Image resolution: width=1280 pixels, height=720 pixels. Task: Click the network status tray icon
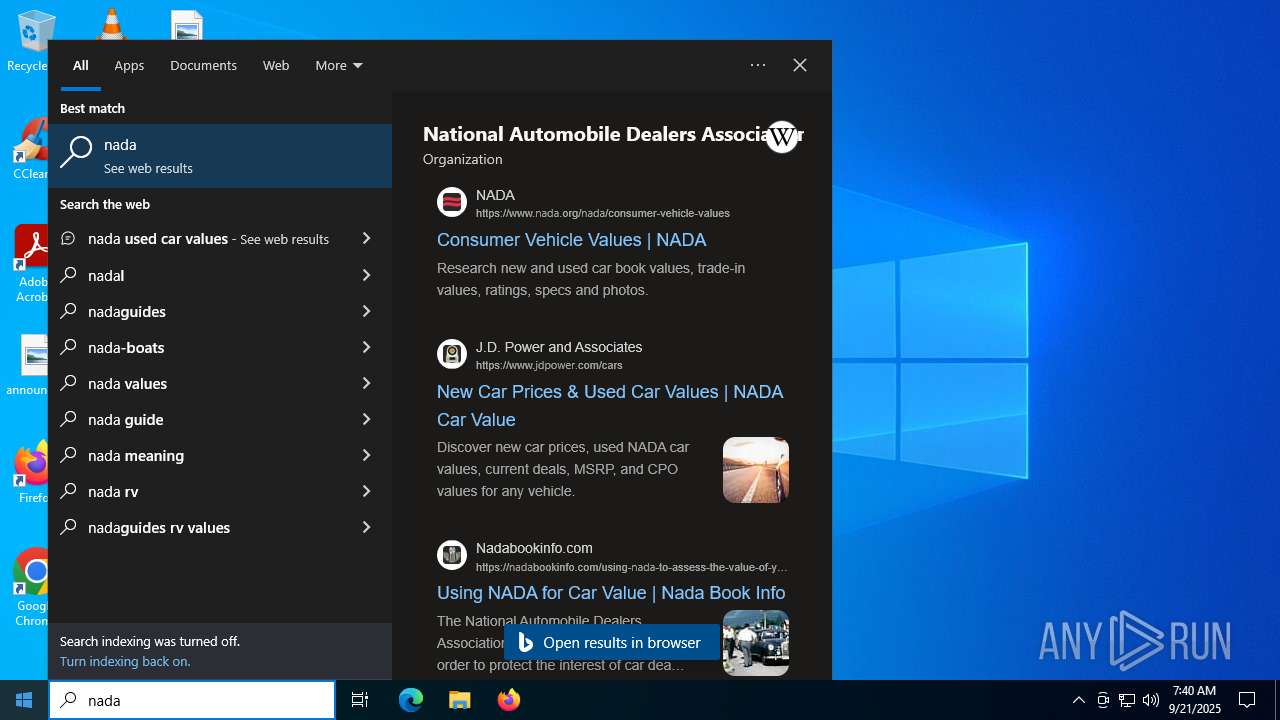pyautogui.click(x=1127, y=700)
